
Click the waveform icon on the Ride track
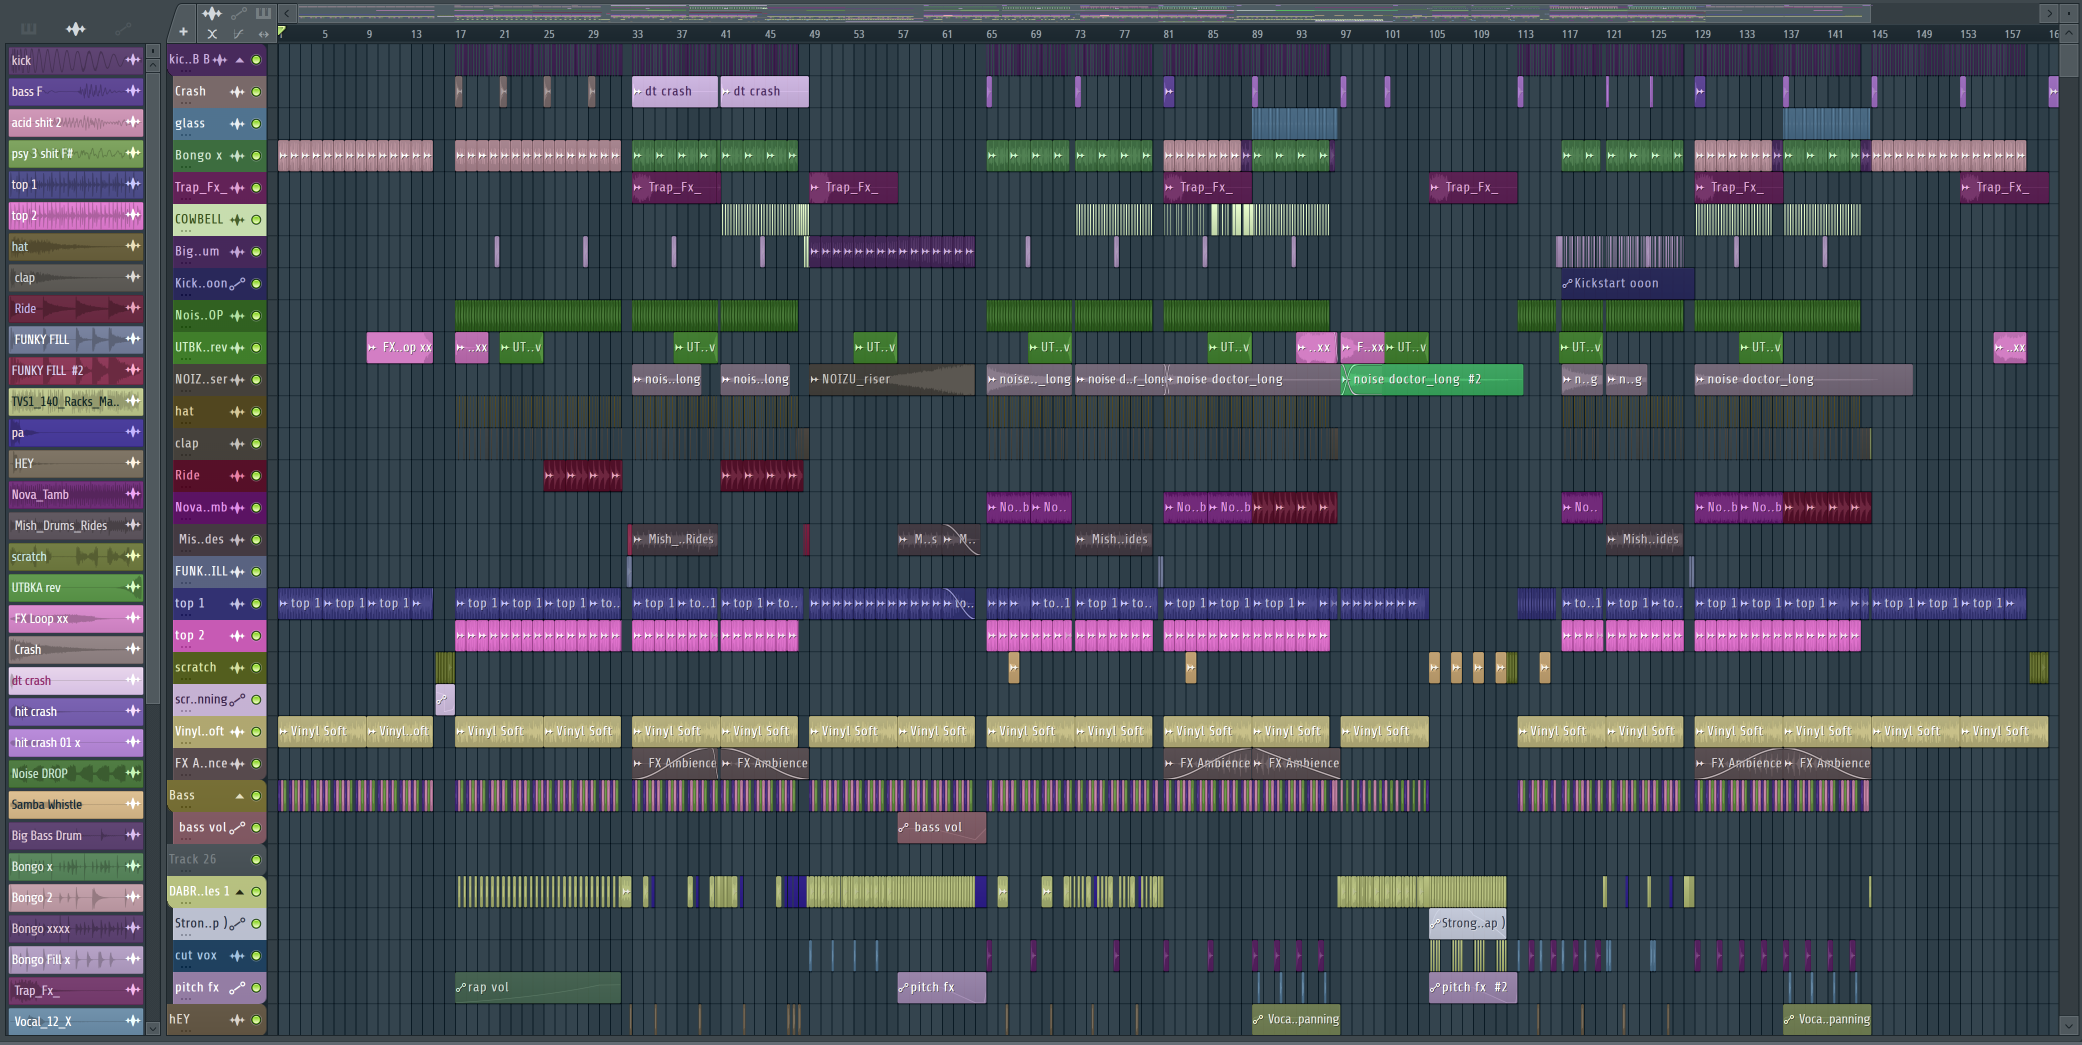(x=237, y=476)
